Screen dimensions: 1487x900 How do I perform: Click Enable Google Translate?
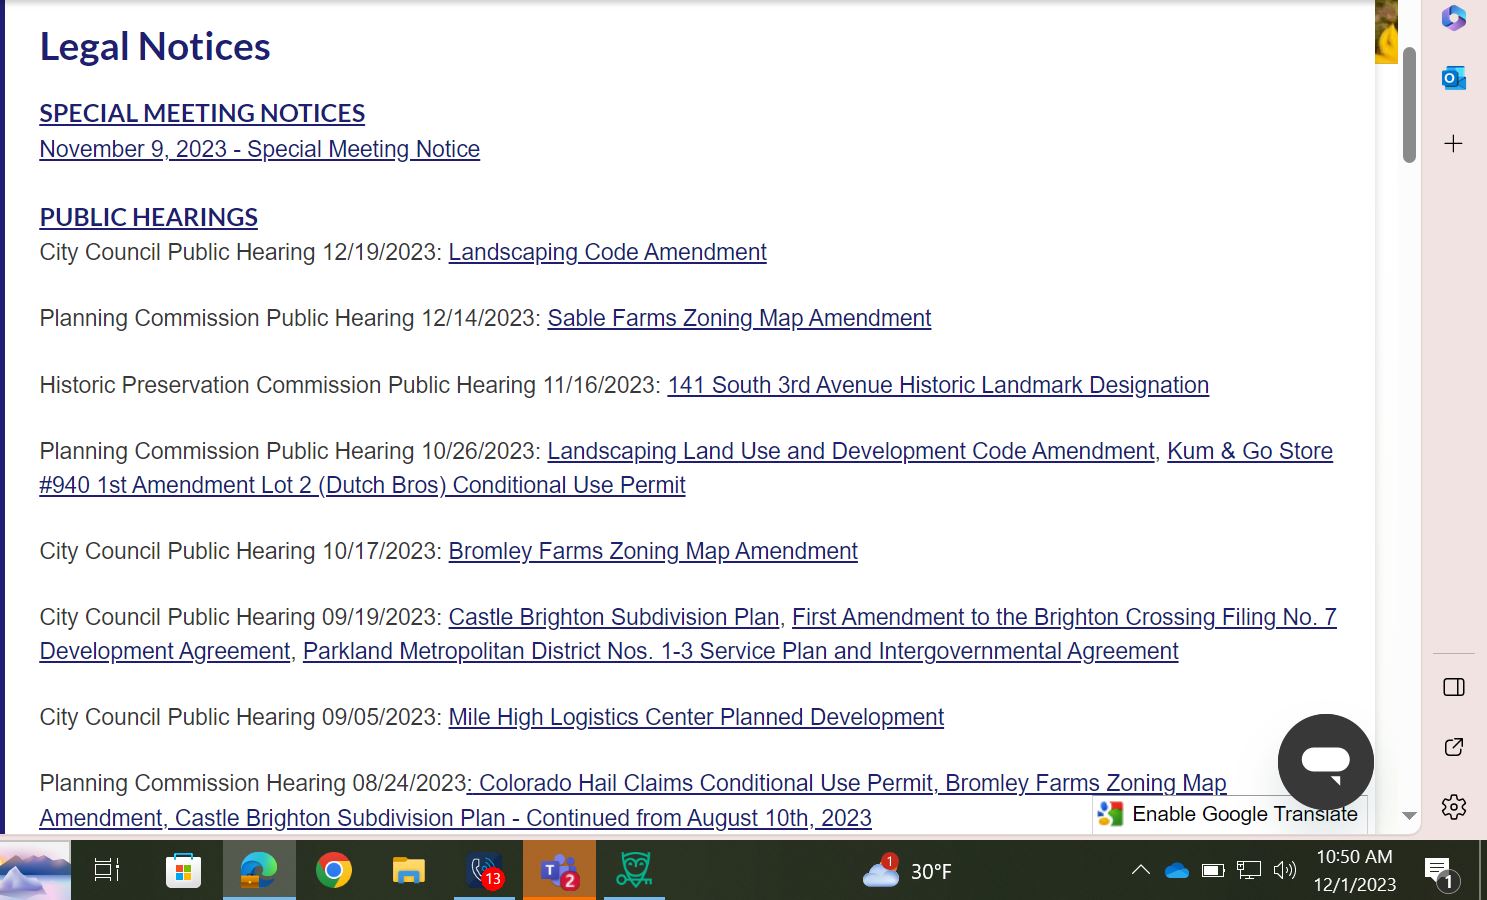pos(1230,814)
